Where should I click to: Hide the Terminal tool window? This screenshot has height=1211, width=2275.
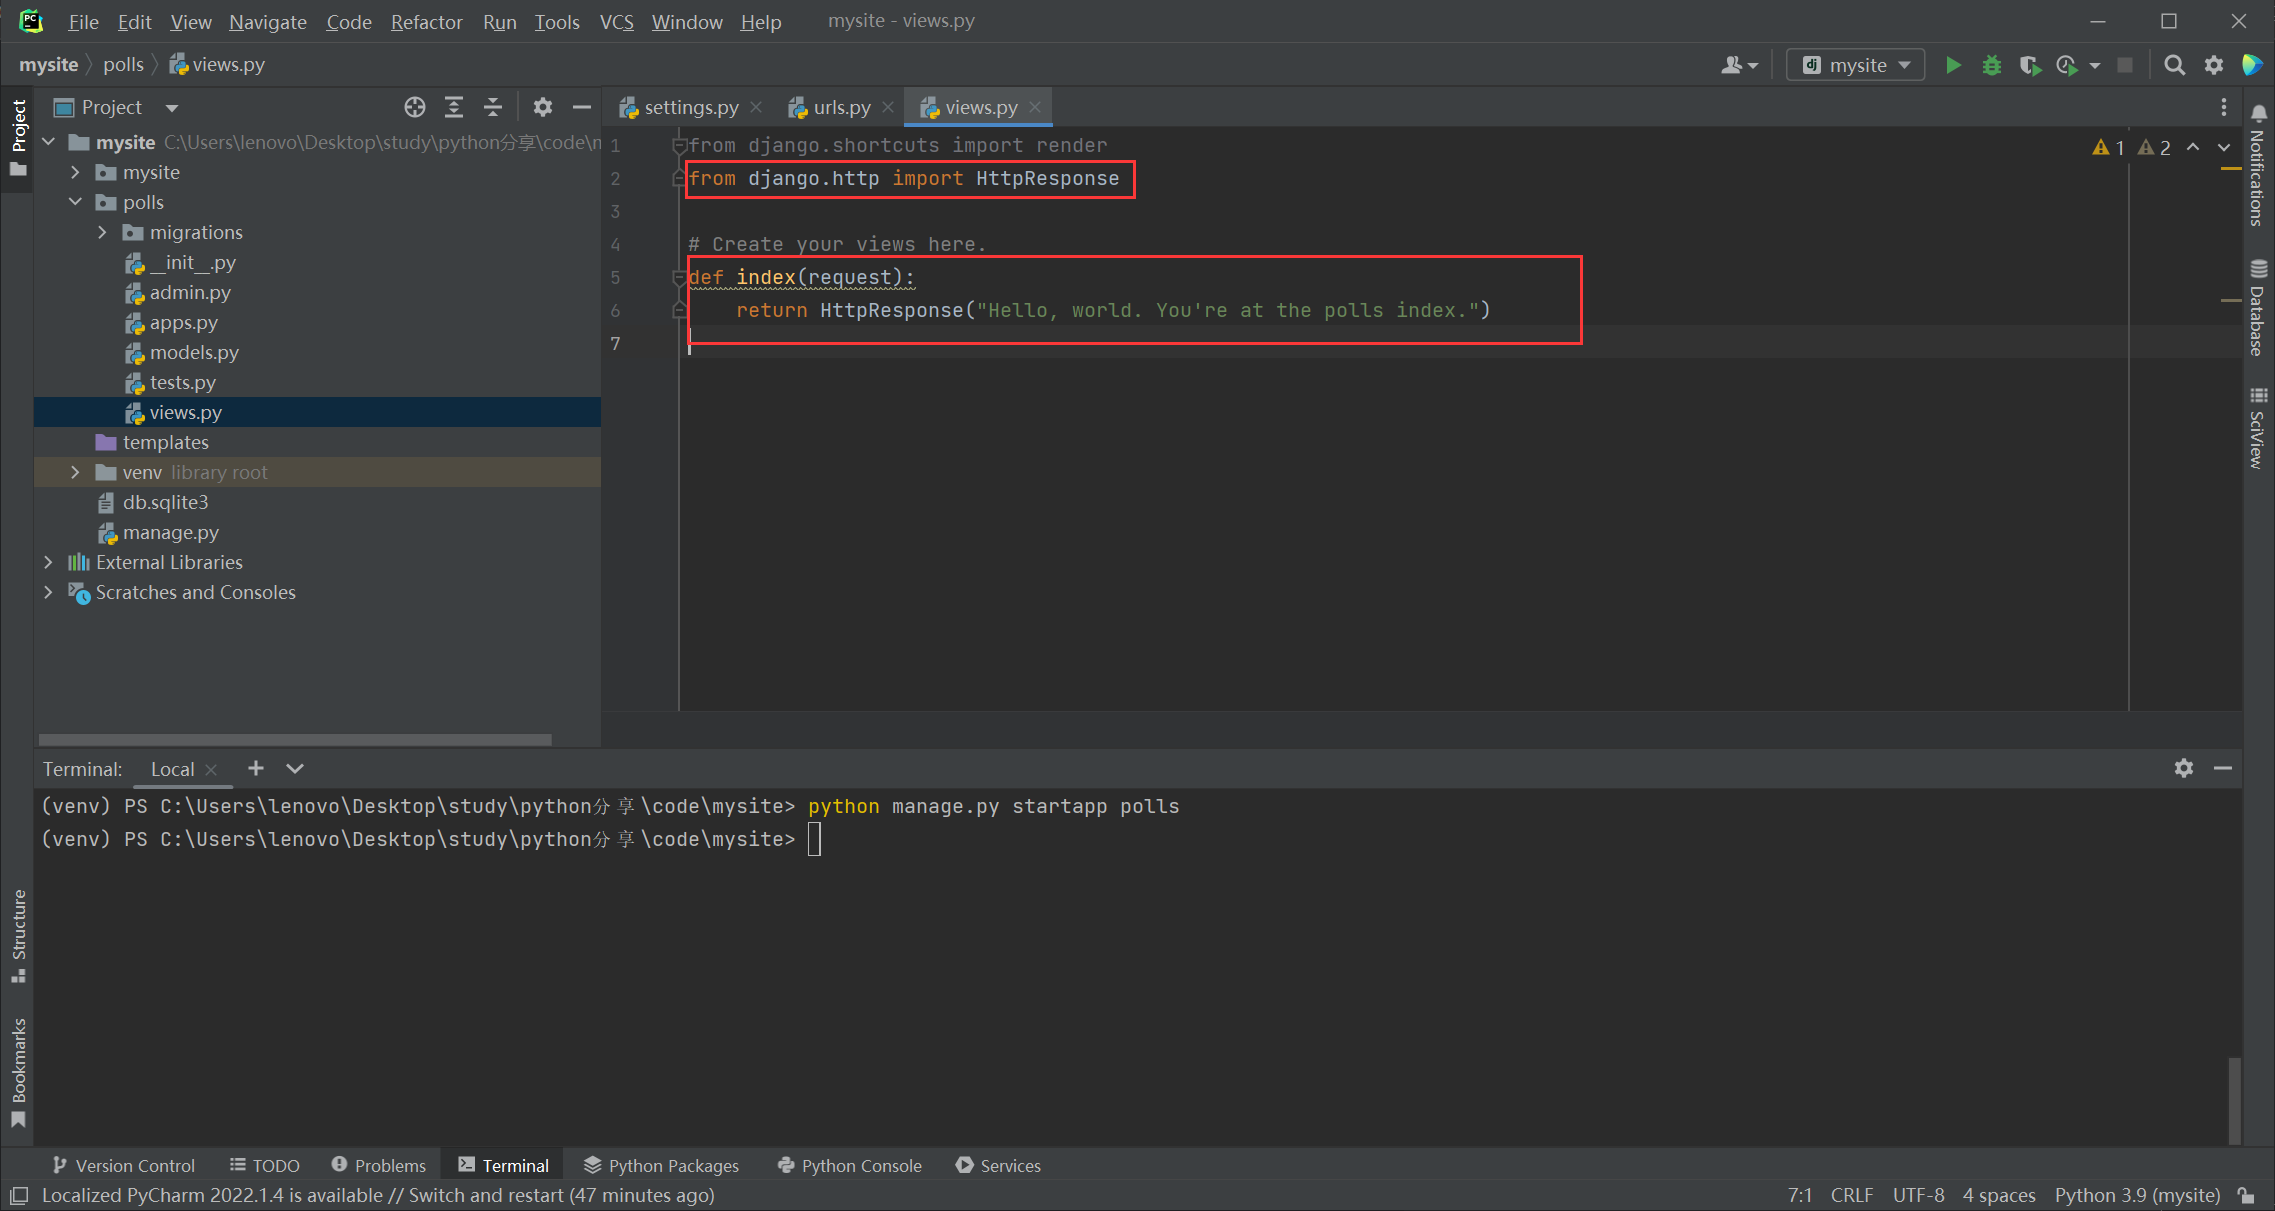click(x=2222, y=768)
